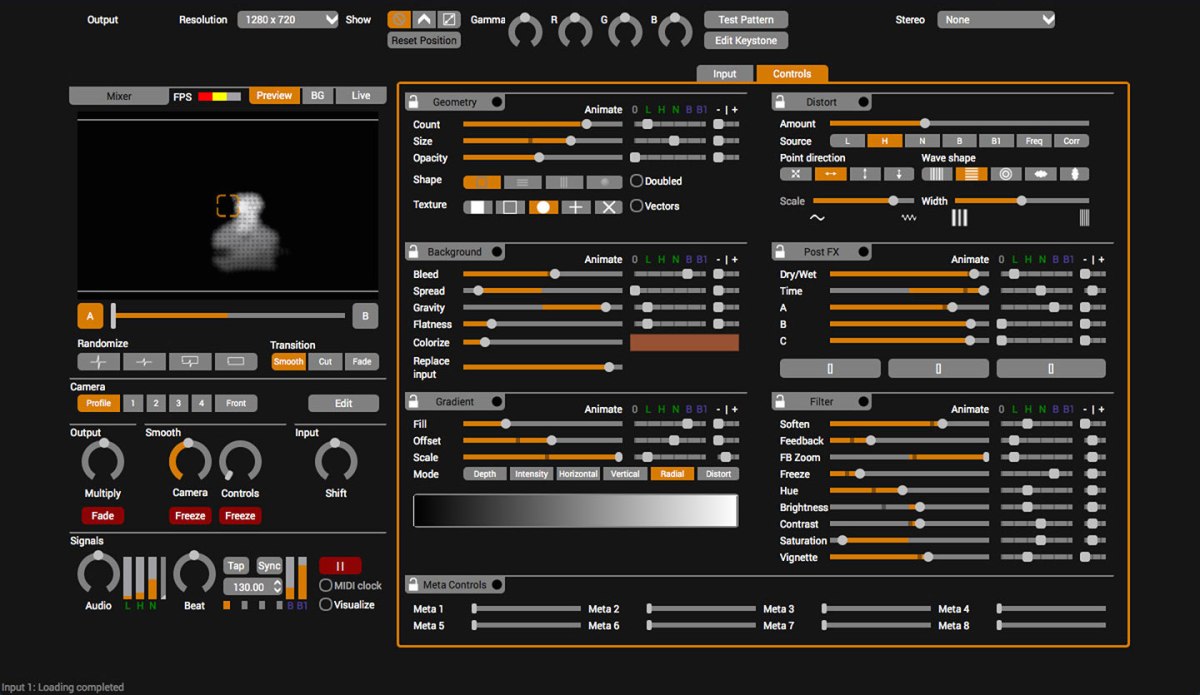Viewport: 1200px width, 695px height.
Task: Select the plus-sign texture icon
Action: [575, 207]
